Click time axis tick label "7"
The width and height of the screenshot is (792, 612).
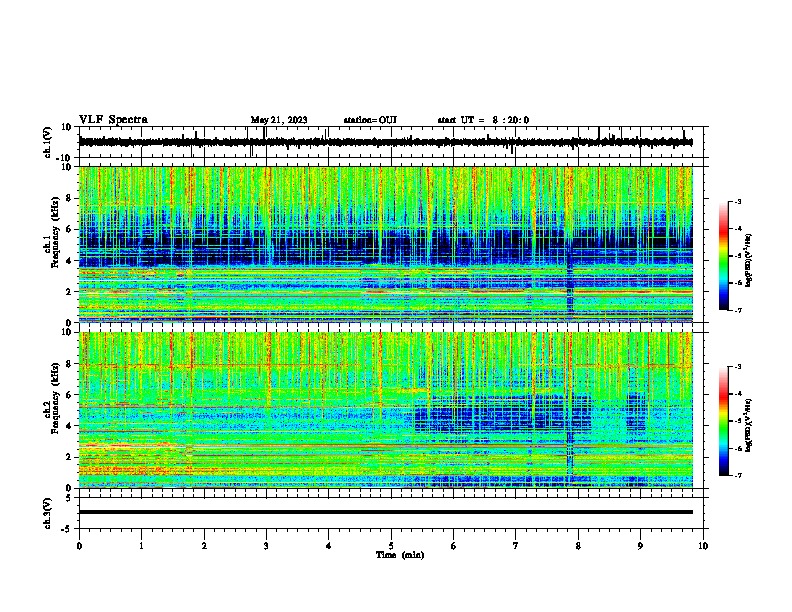pos(516,546)
